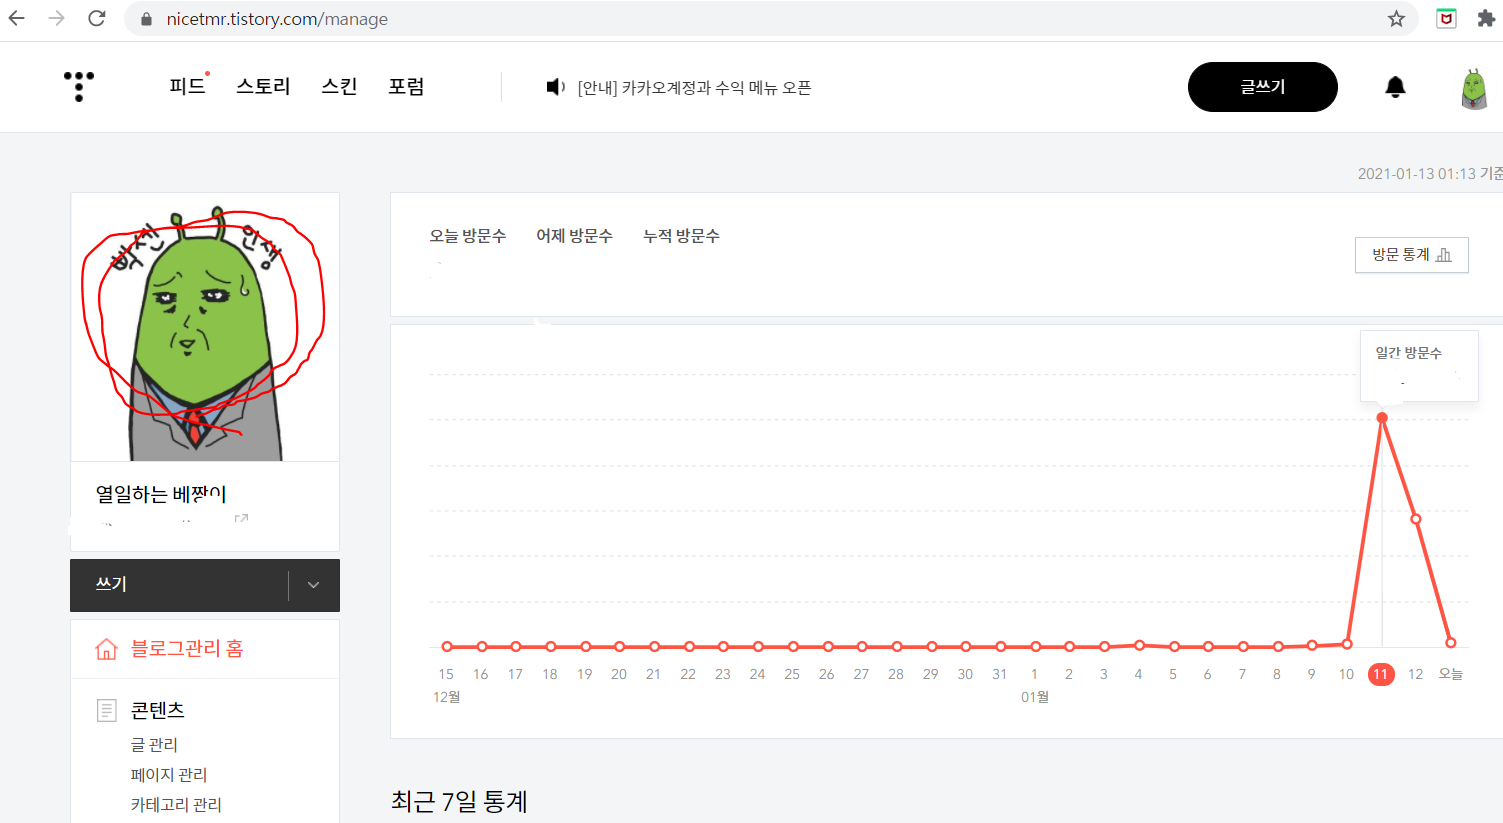
Task: Open the 피드 menu
Action: tap(188, 87)
